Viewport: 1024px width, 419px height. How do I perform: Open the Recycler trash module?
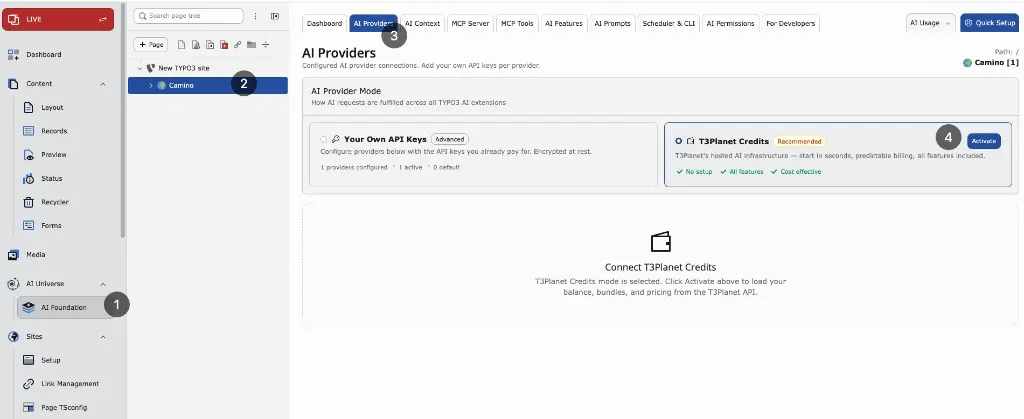tap(54, 202)
